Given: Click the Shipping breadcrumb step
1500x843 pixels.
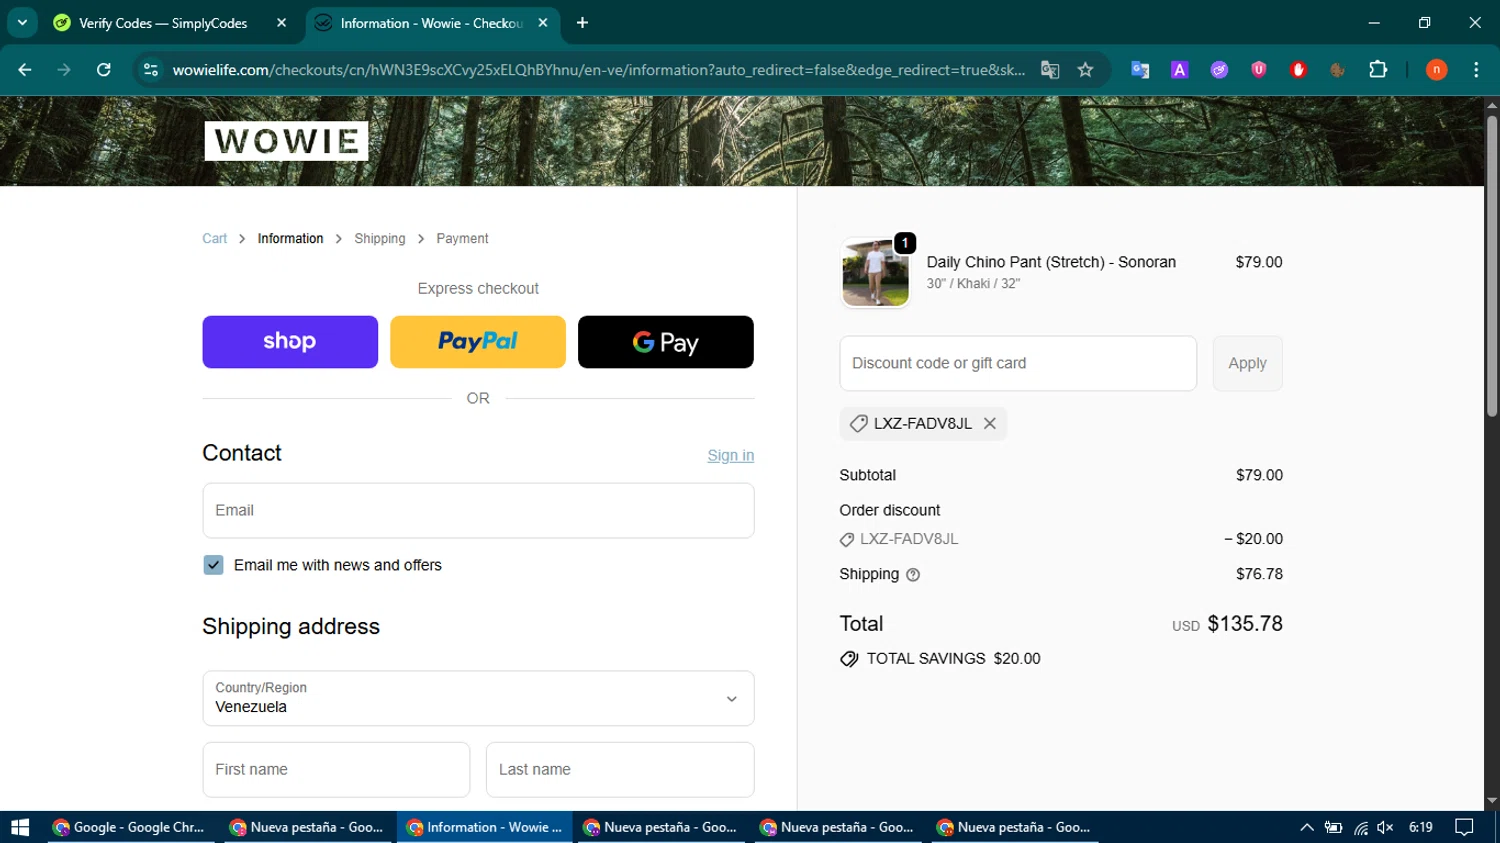Looking at the screenshot, I should [380, 239].
